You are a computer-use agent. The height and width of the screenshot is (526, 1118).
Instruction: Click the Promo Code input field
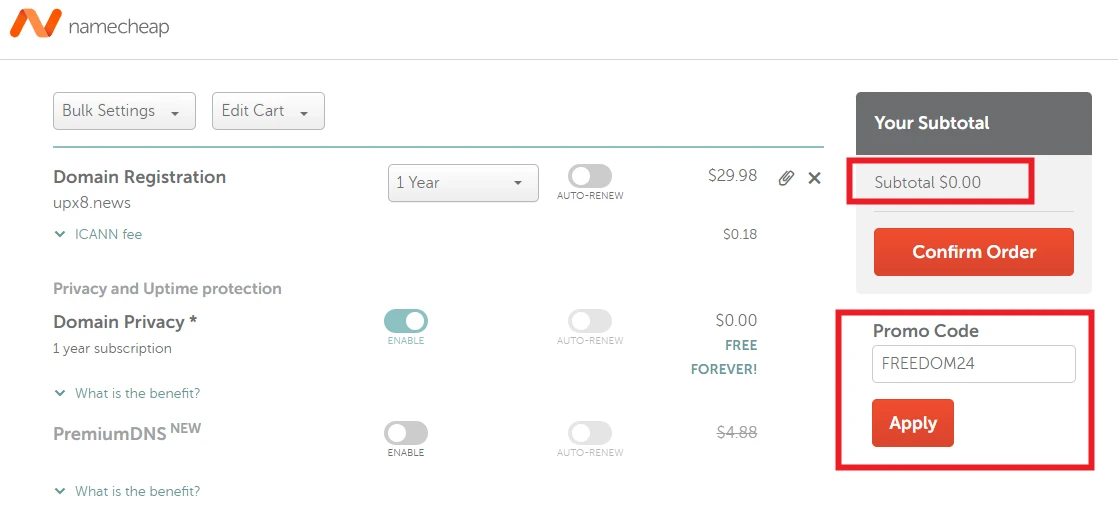pyautogui.click(x=973, y=364)
